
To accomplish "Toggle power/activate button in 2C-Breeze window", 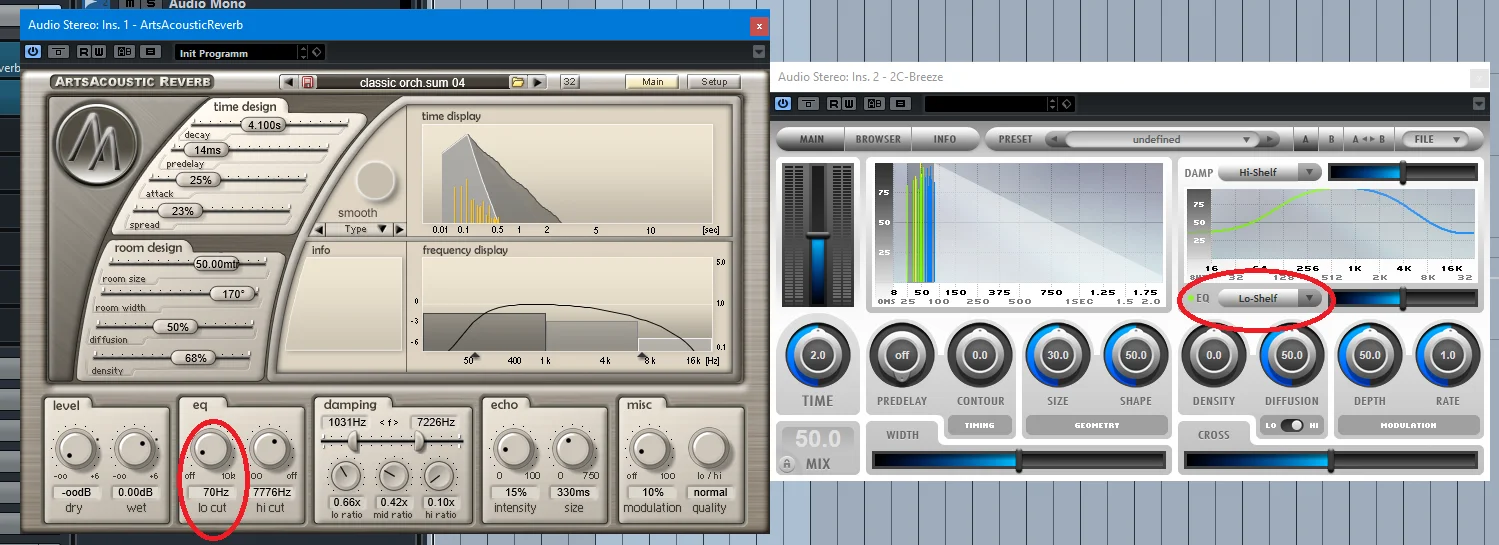I will (783, 103).
